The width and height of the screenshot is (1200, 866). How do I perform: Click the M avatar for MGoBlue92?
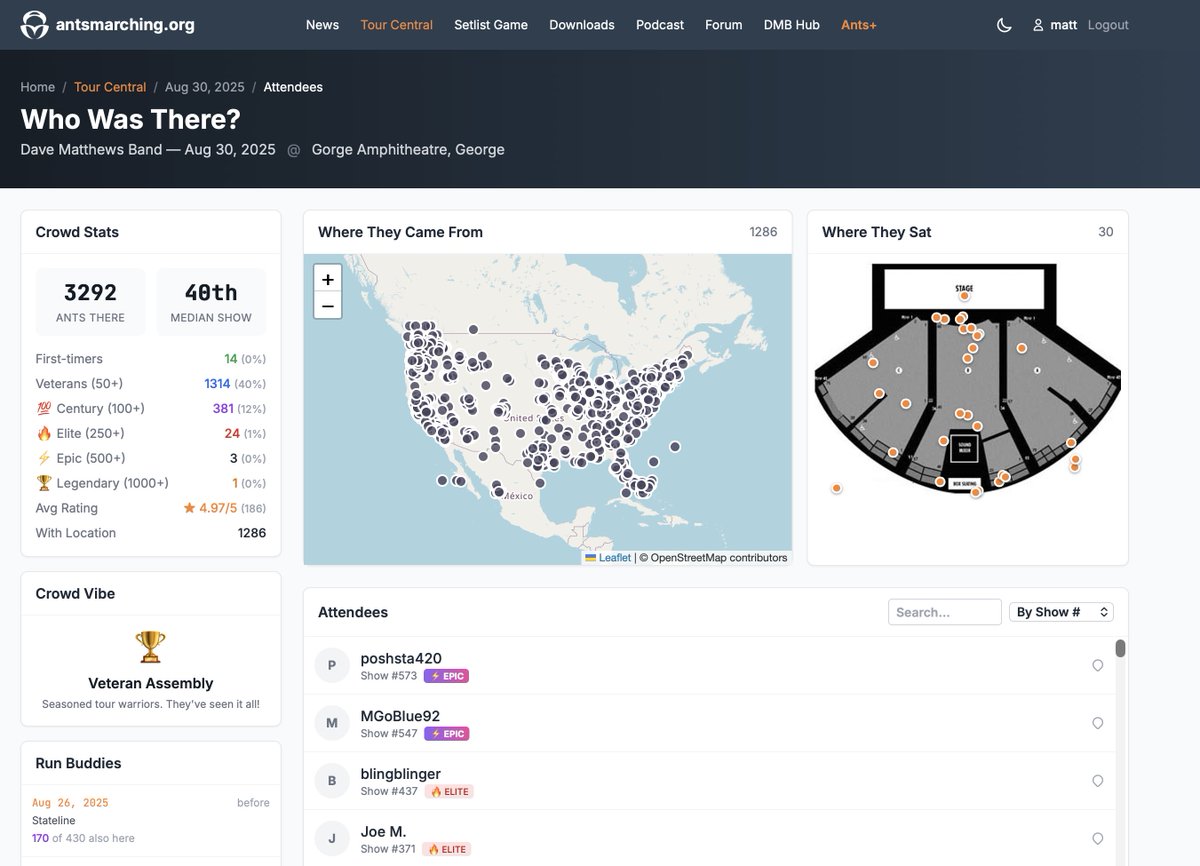tap(332, 723)
